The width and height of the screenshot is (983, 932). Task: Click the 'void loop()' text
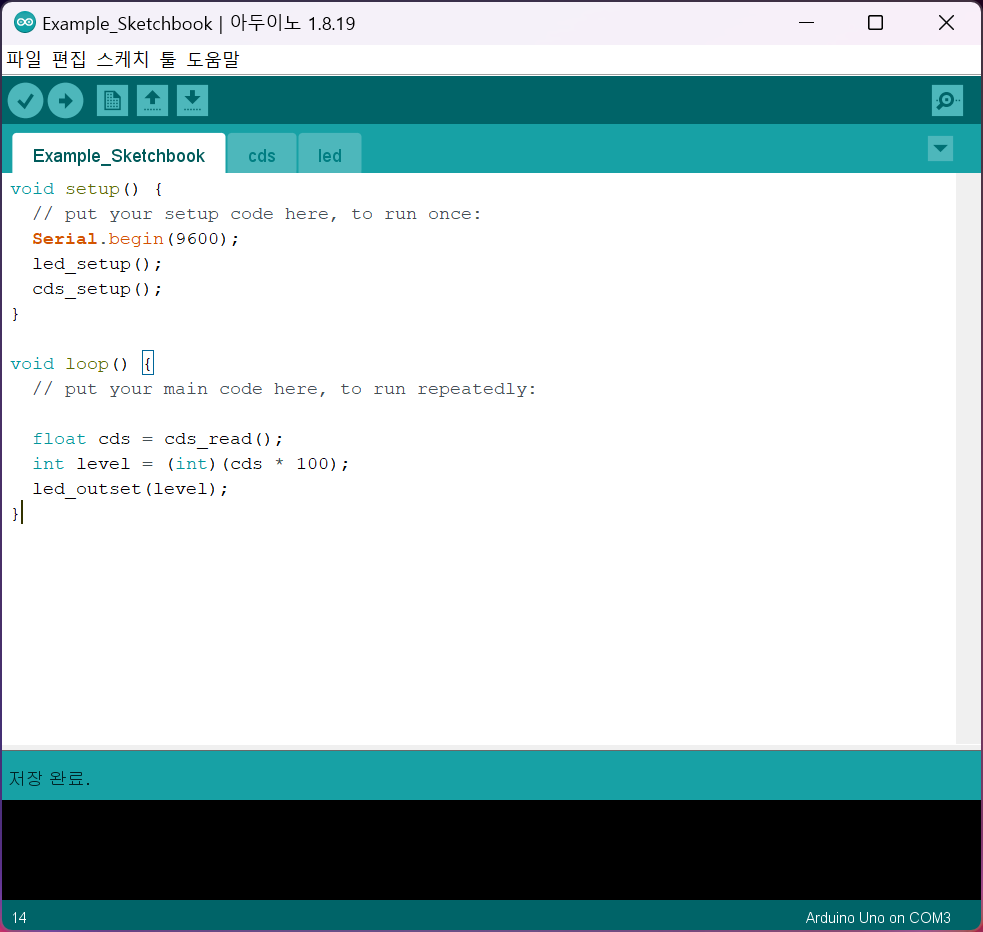click(x=69, y=364)
